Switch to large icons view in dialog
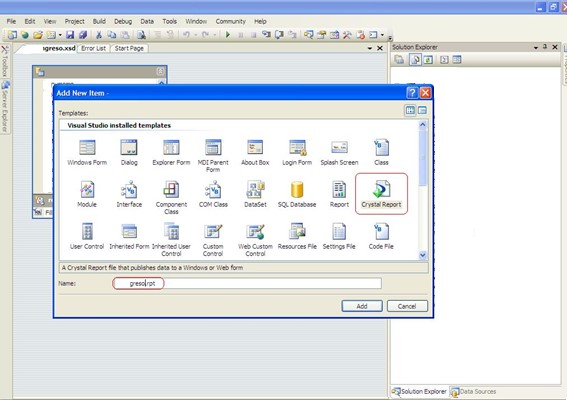The width and height of the screenshot is (567, 400). (410, 110)
